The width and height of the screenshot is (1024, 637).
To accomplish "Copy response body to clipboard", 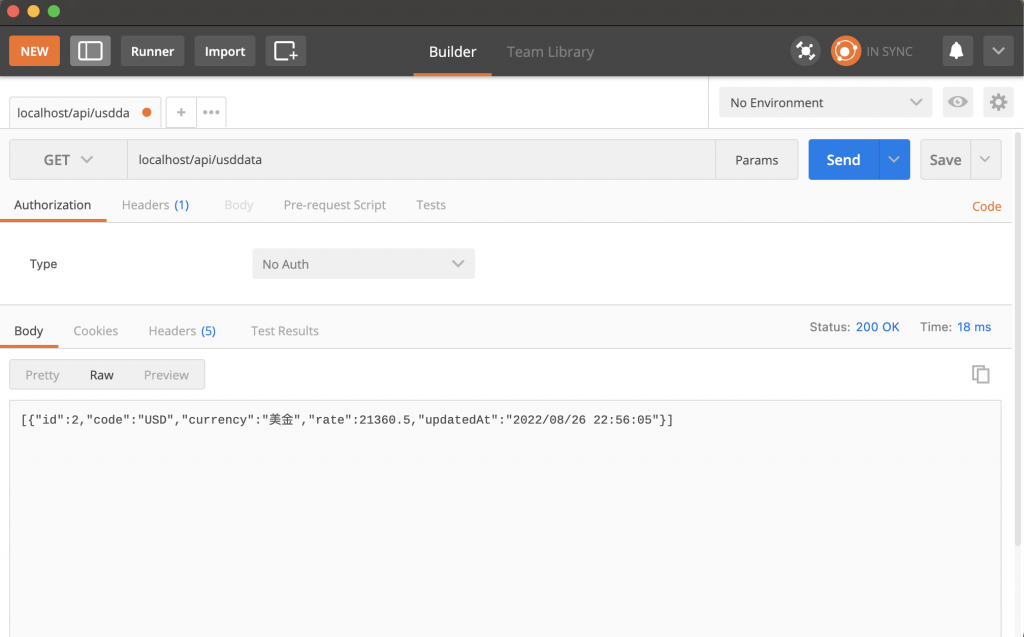I will [980, 374].
